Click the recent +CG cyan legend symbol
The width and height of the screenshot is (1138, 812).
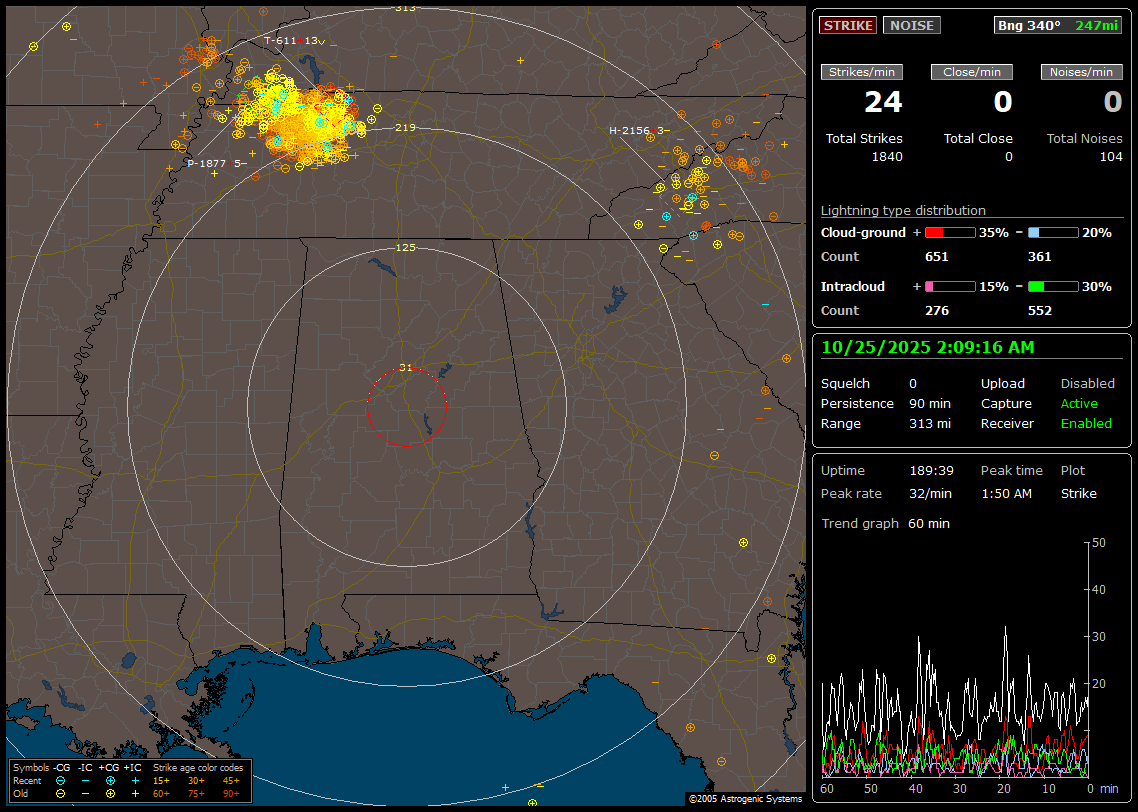click(110, 780)
